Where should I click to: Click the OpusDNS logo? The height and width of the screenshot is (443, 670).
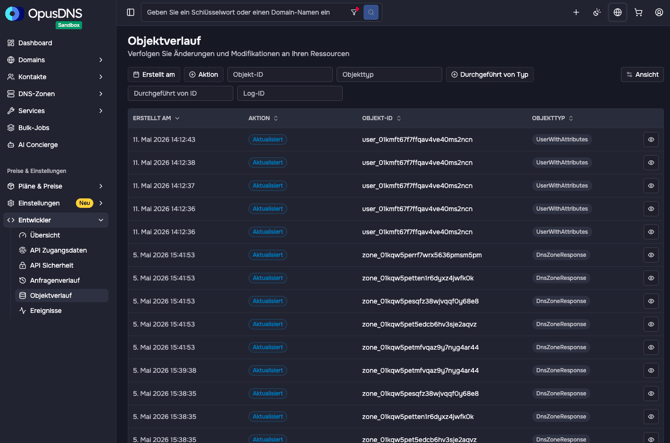[x=44, y=14]
